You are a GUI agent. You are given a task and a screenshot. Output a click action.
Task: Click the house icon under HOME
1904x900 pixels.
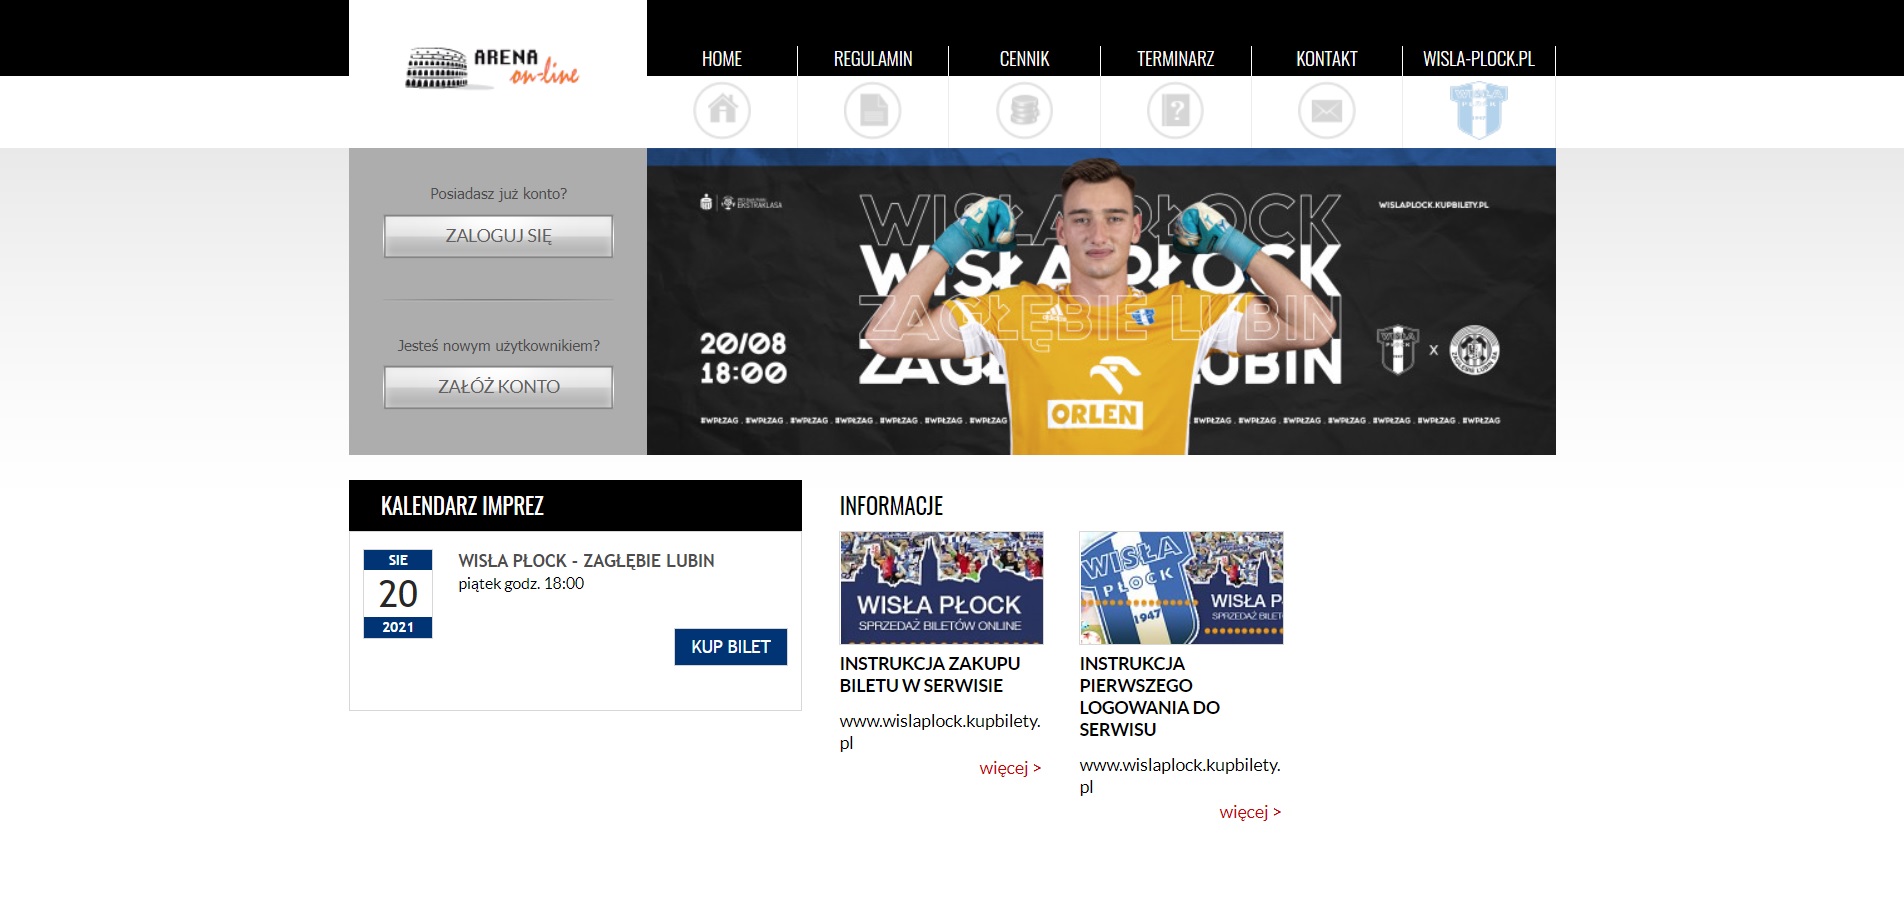coord(722,110)
